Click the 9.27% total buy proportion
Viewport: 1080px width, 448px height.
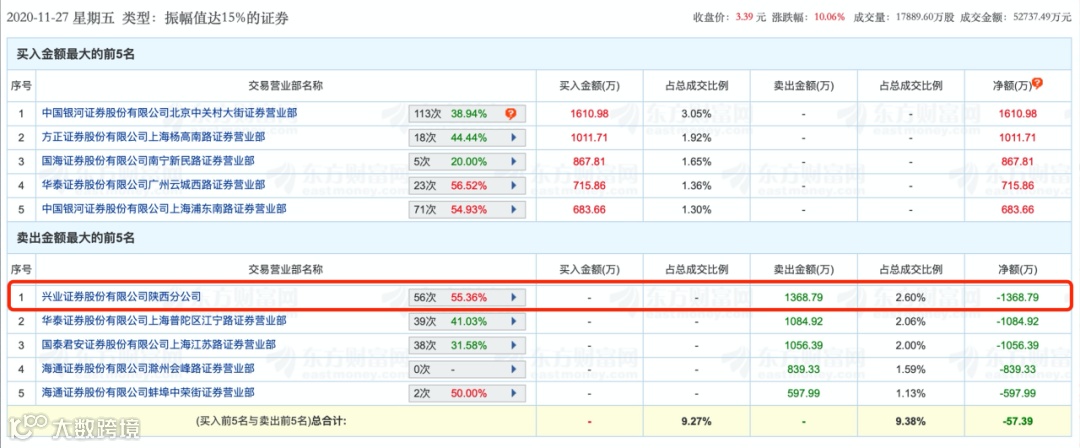(696, 420)
